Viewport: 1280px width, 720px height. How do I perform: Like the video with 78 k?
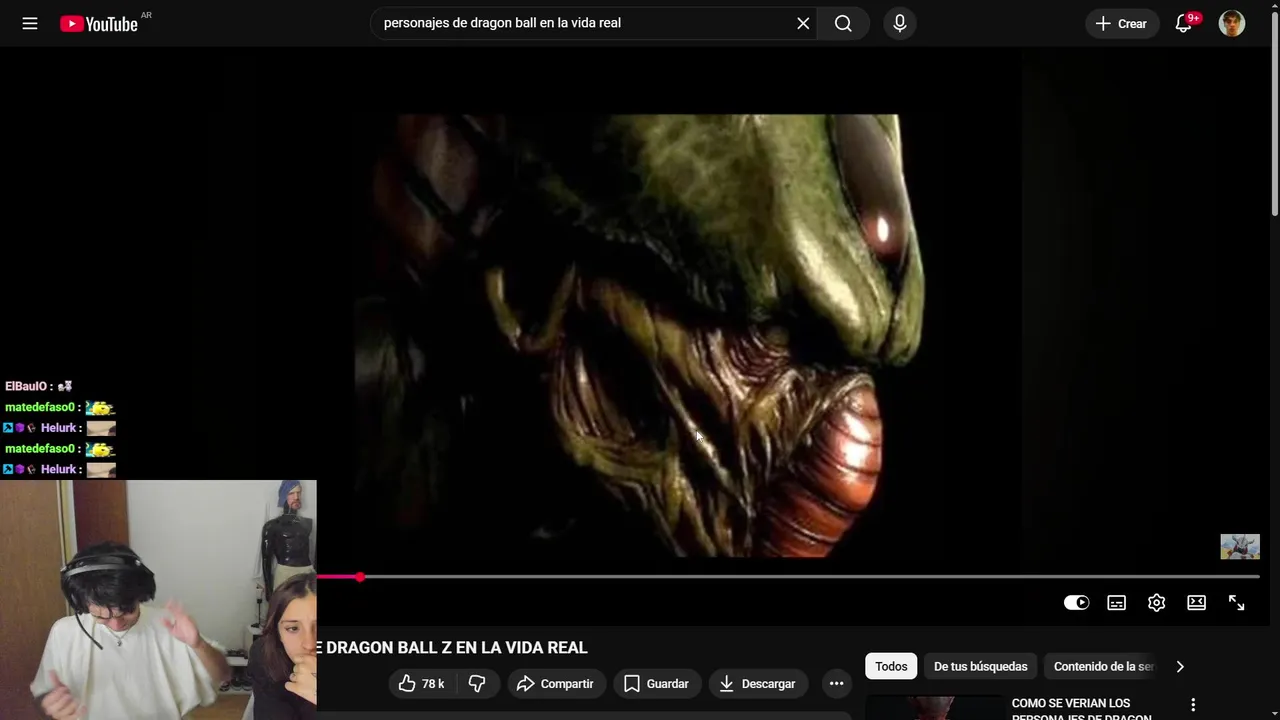tap(421, 684)
